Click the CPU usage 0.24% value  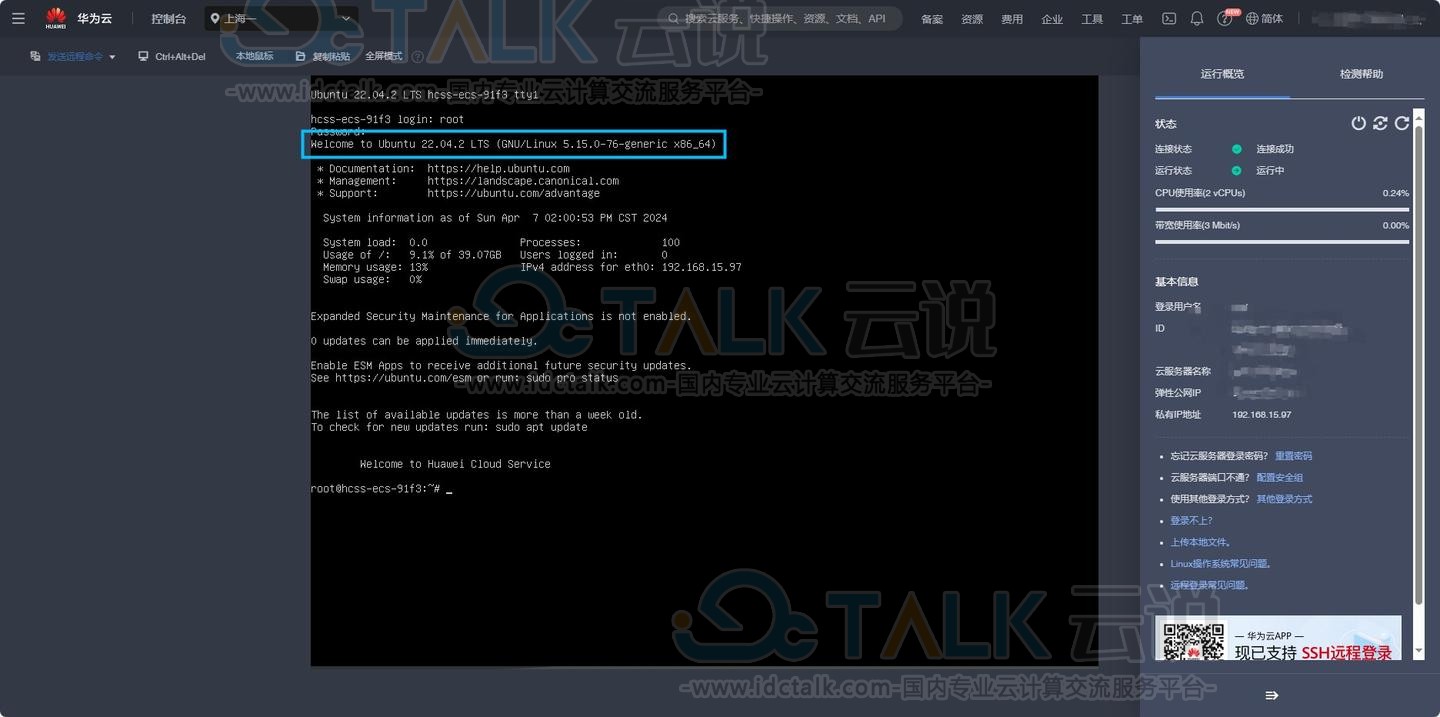tap(1396, 193)
